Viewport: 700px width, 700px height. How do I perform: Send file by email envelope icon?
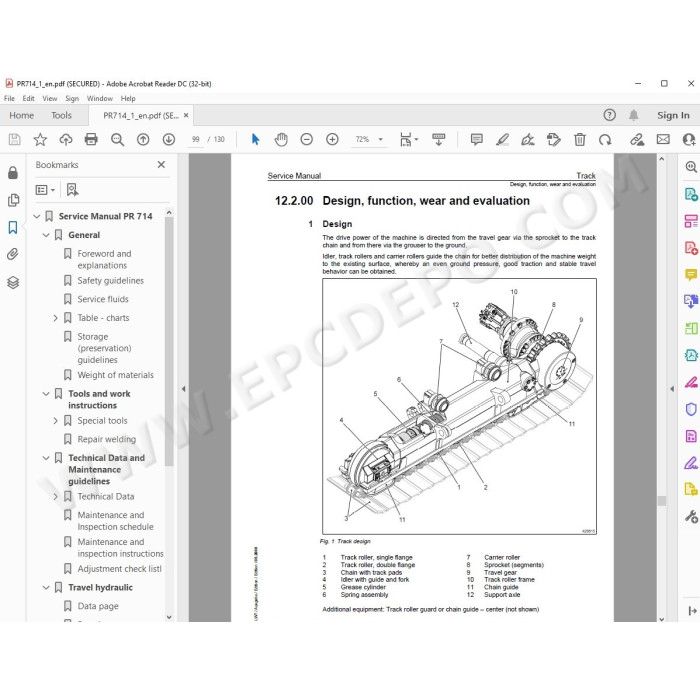tap(663, 140)
